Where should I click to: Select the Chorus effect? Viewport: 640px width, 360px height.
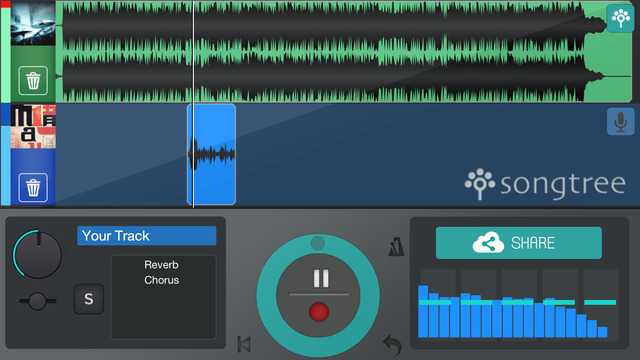(161, 280)
